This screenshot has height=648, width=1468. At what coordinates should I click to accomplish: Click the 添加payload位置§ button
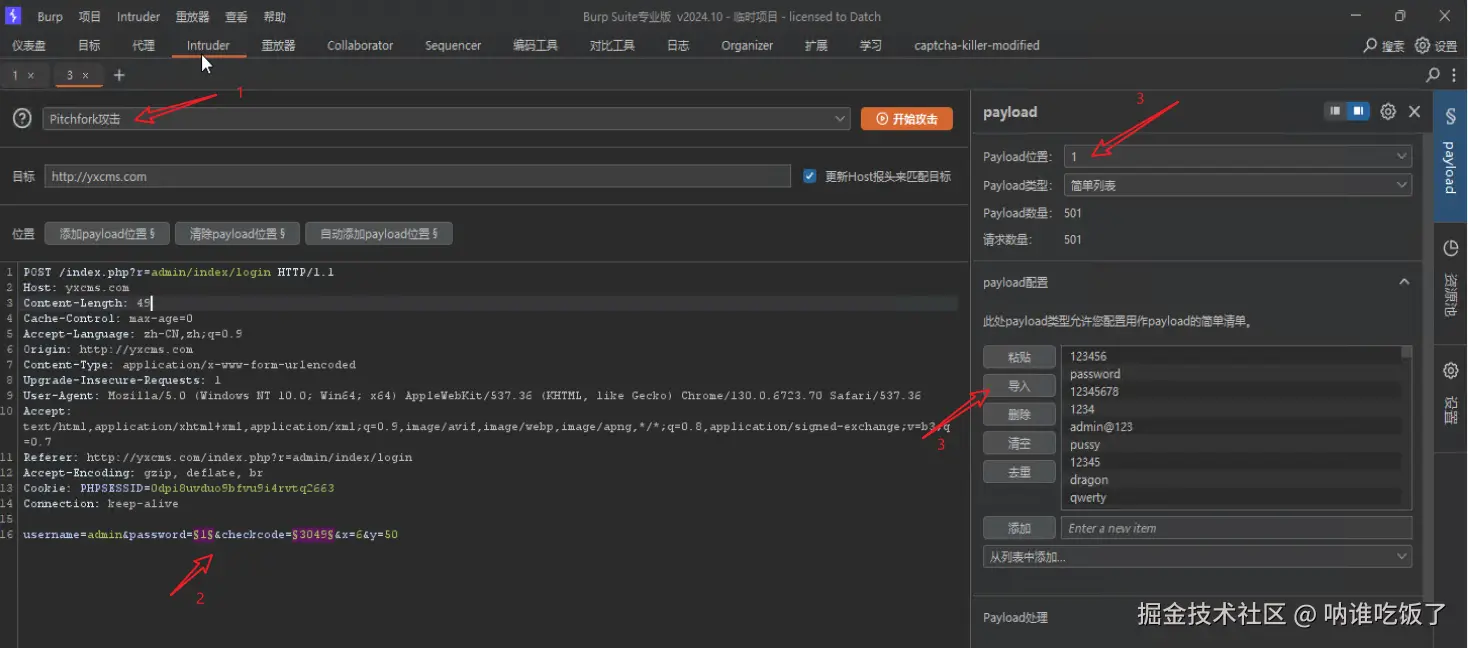[x=107, y=234]
